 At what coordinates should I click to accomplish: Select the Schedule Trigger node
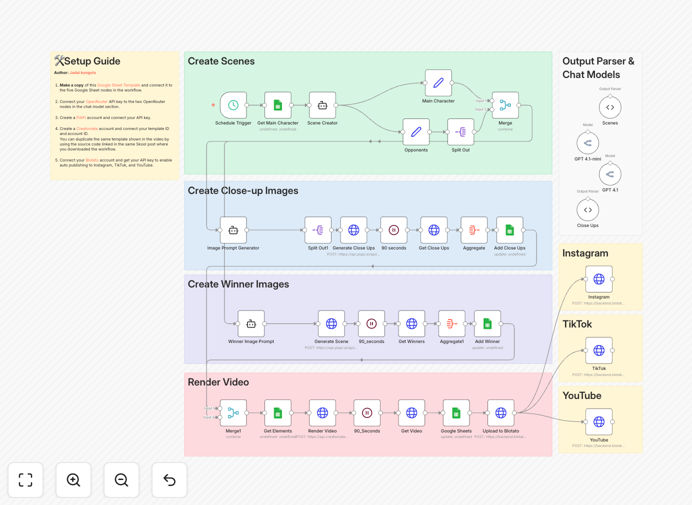point(233,105)
